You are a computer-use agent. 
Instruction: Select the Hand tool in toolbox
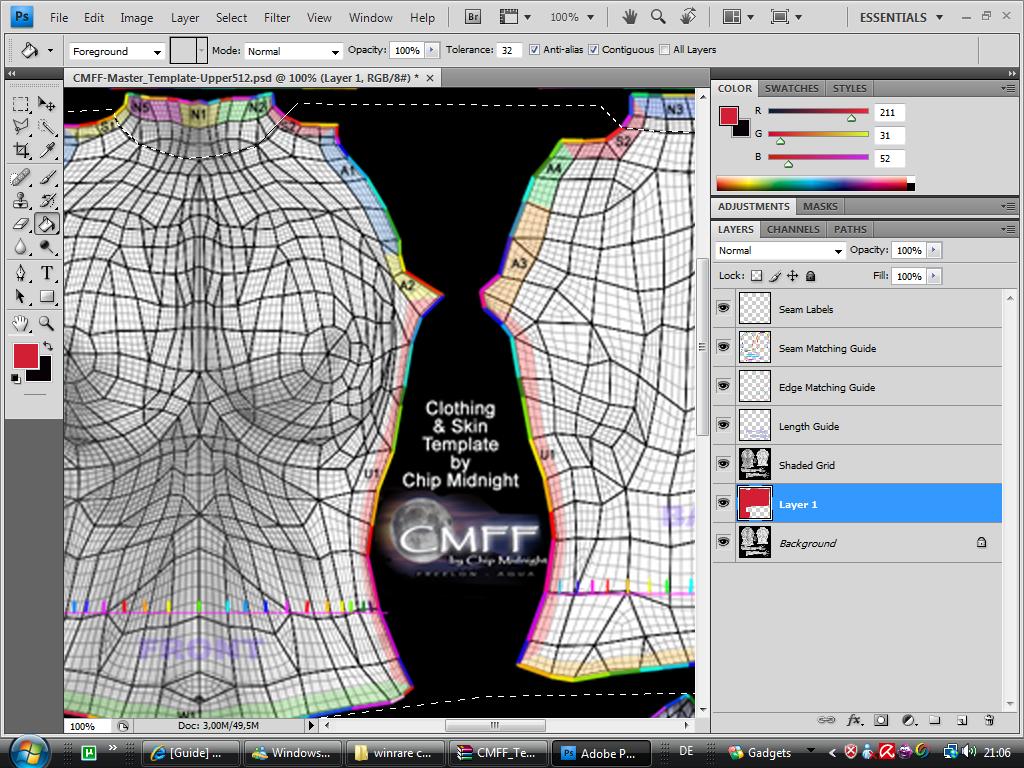coord(21,323)
